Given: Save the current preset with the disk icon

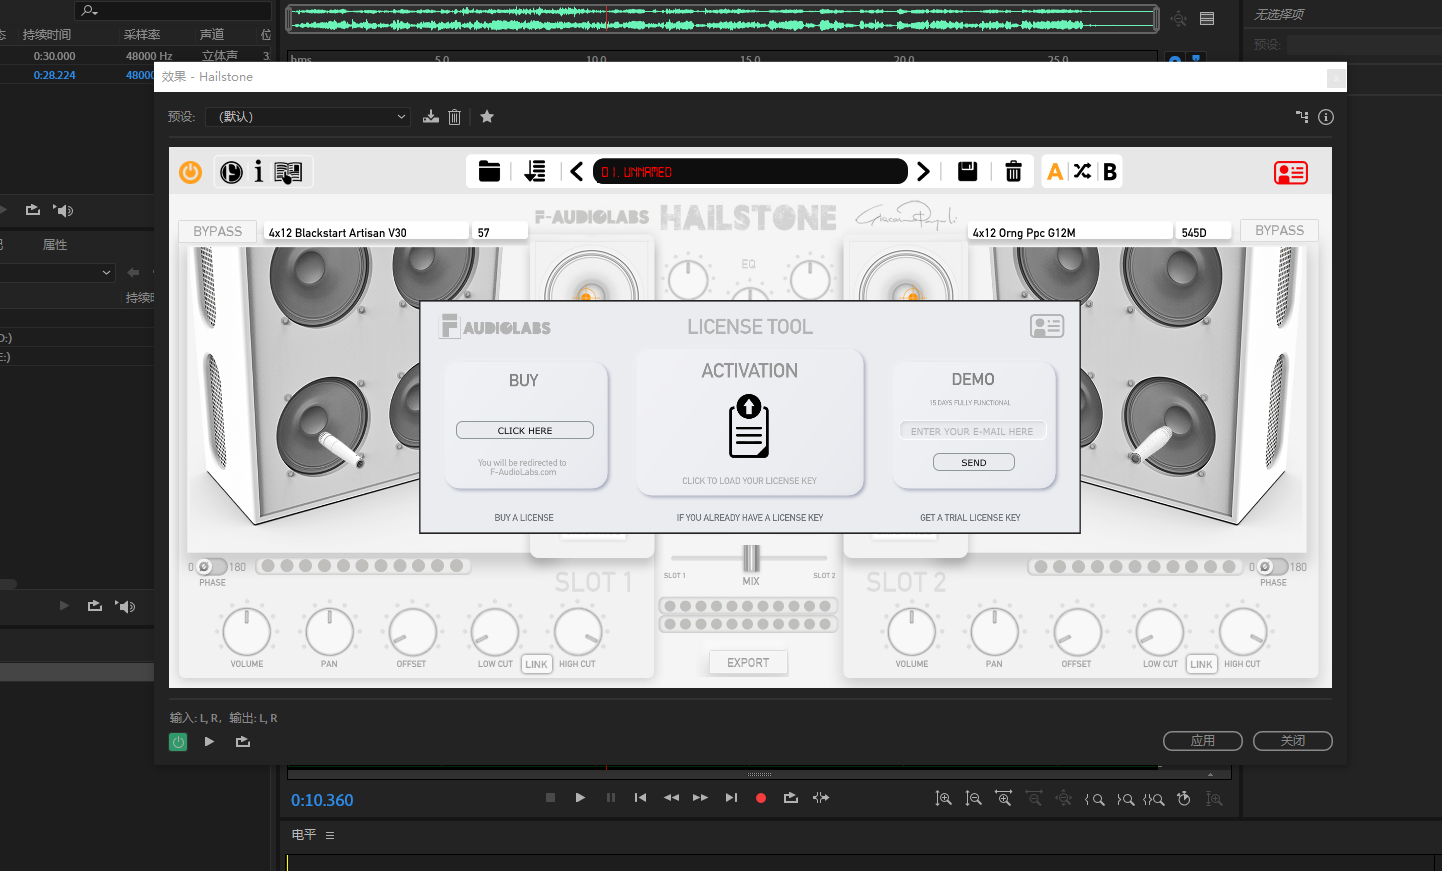Looking at the screenshot, I should (x=967, y=171).
